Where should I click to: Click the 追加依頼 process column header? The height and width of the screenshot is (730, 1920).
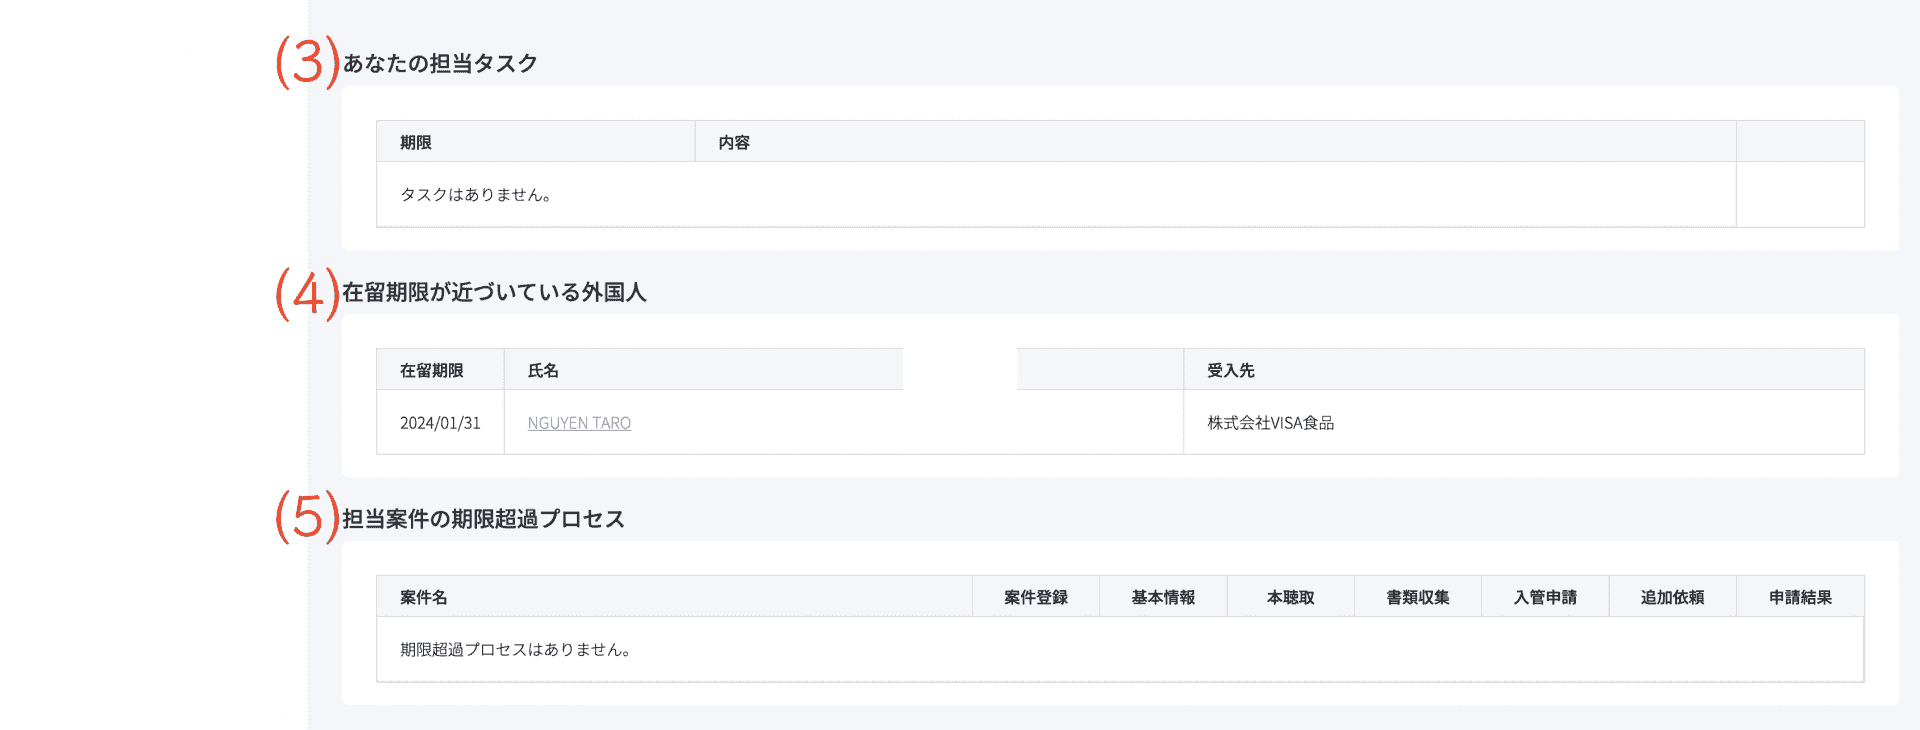[1672, 597]
